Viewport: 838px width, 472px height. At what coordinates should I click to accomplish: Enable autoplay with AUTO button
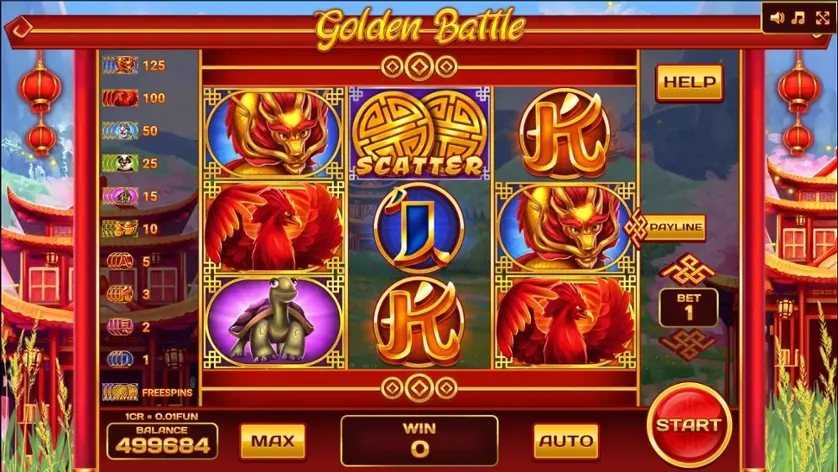(566, 441)
